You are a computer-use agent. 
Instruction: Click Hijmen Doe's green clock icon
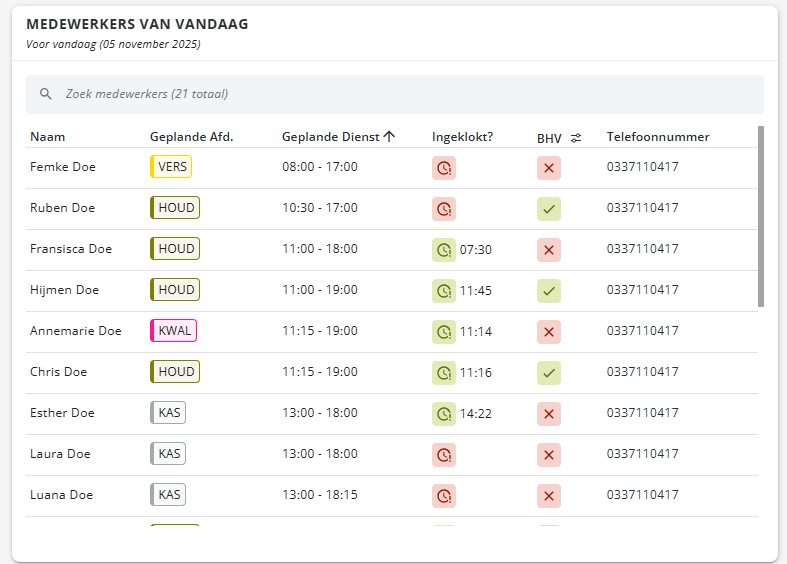pos(444,291)
